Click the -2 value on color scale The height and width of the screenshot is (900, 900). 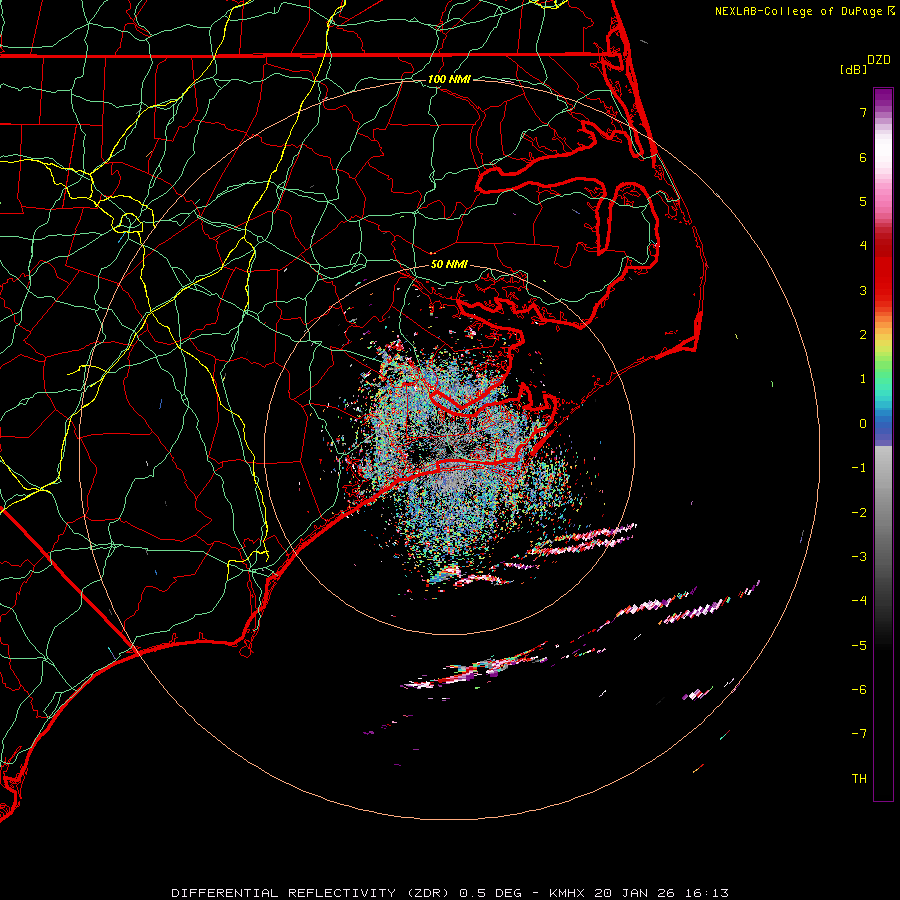(x=859, y=513)
